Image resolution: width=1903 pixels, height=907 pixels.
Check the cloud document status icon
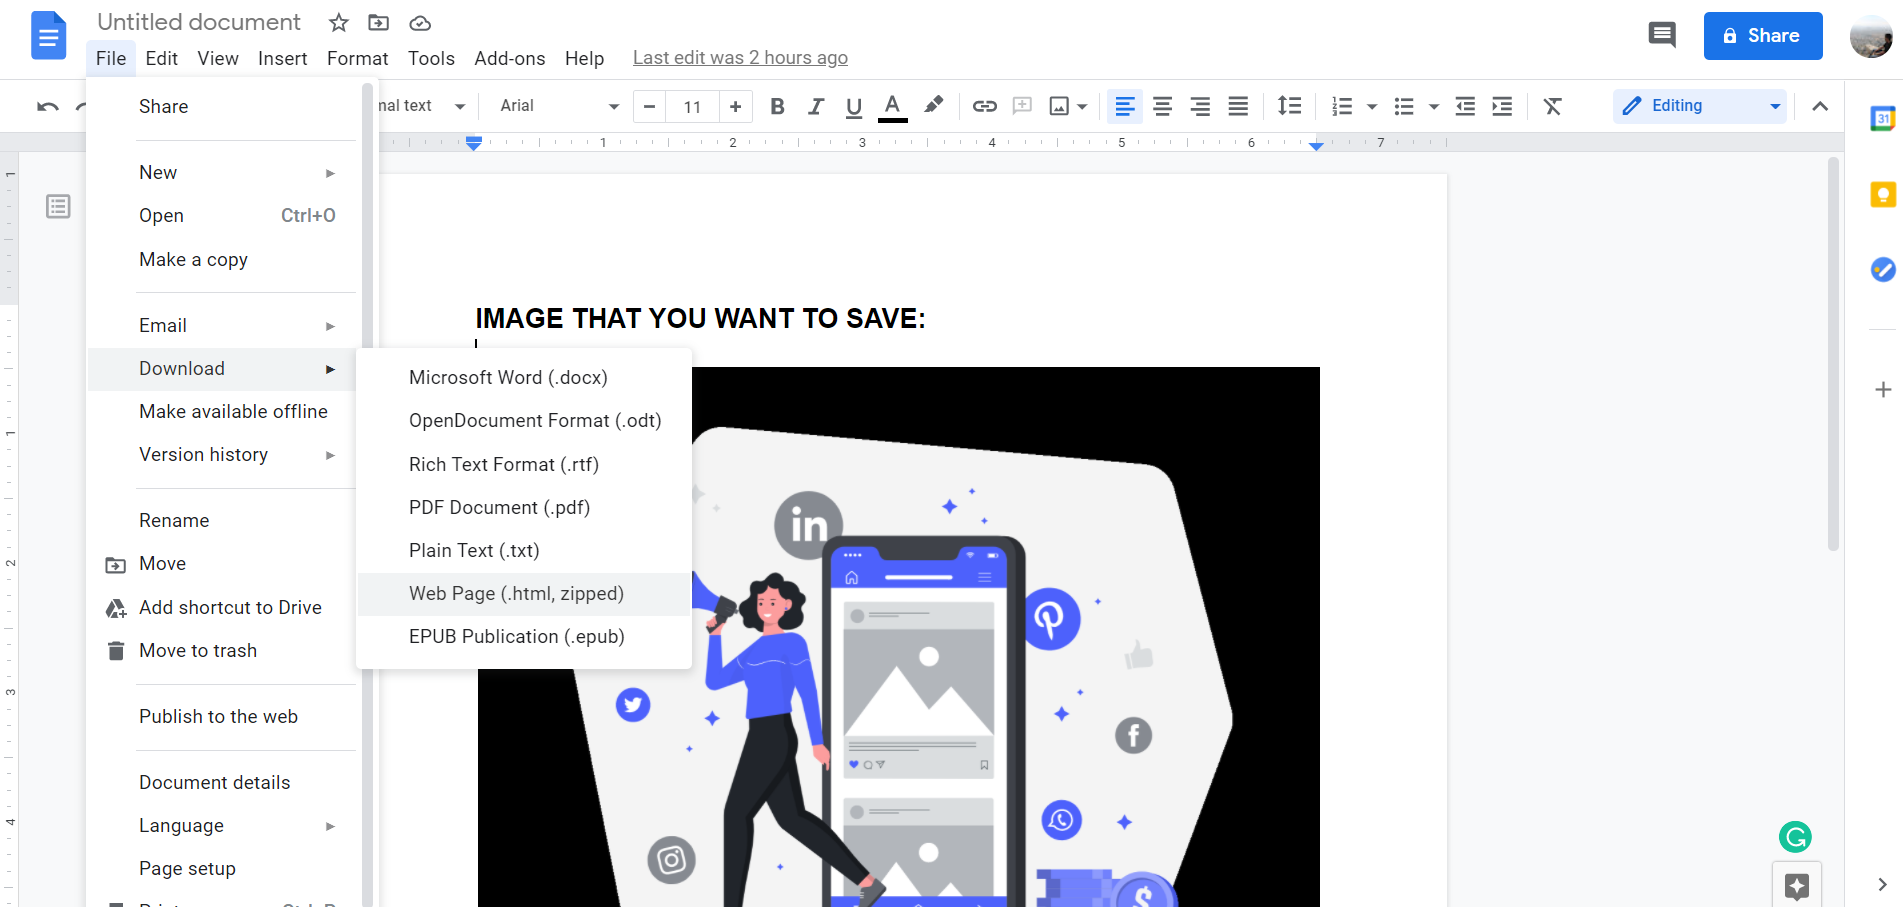click(x=420, y=23)
